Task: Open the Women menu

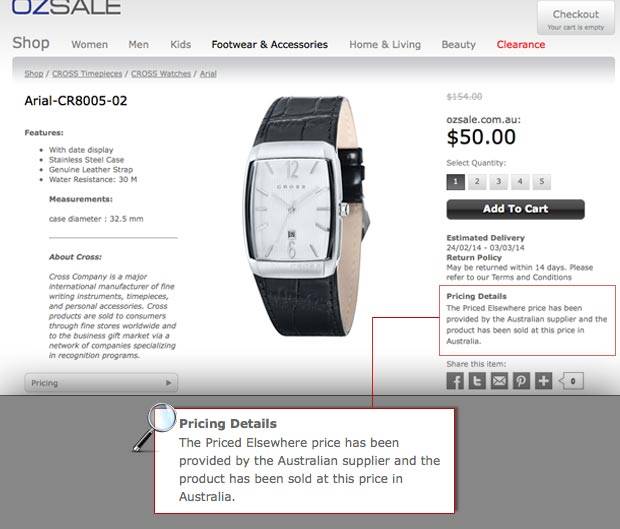Action: (x=90, y=45)
